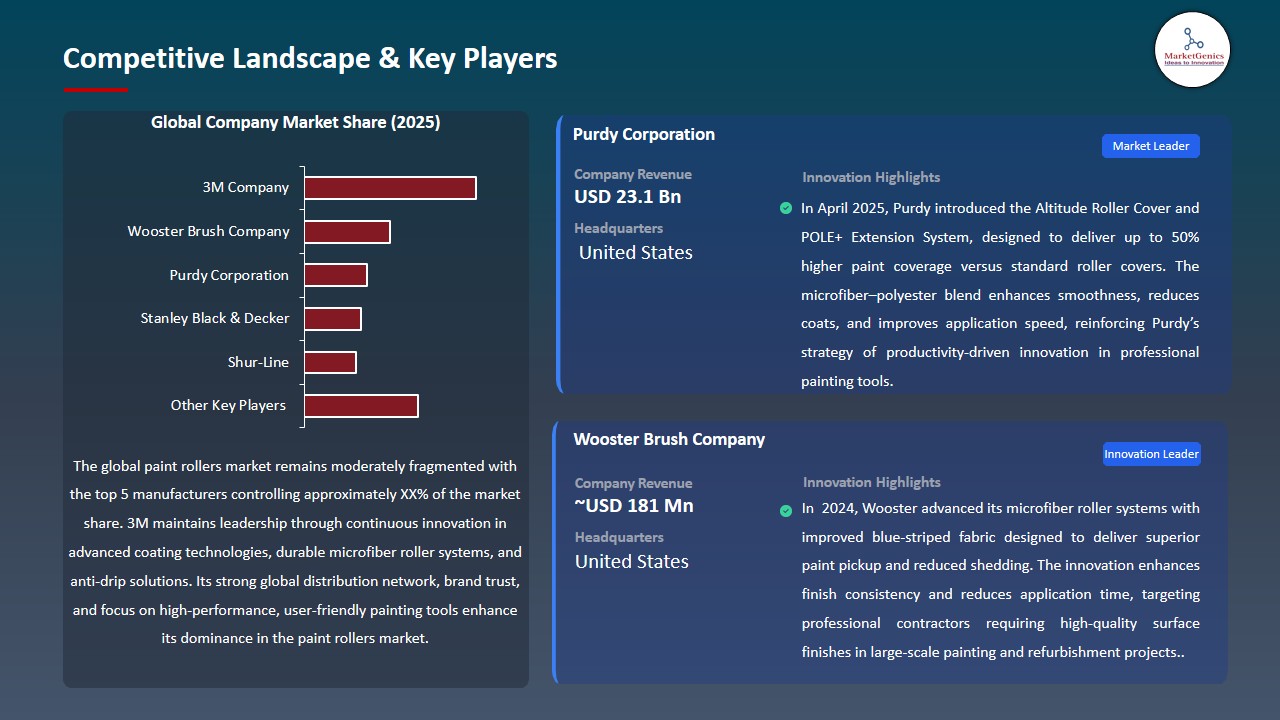Click the green check icon in Purdy card

tap(786, 208)
